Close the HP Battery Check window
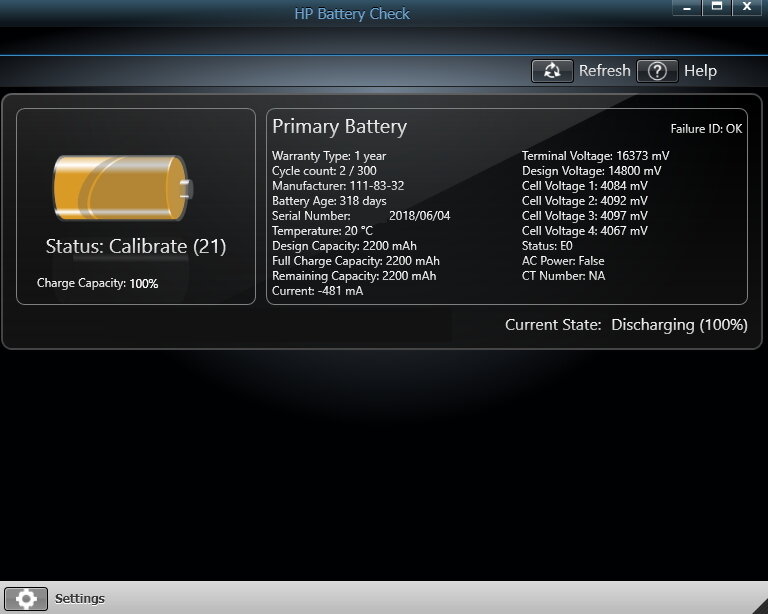The image size is (768, 614). pyautogui.click(x=747, y=7)
